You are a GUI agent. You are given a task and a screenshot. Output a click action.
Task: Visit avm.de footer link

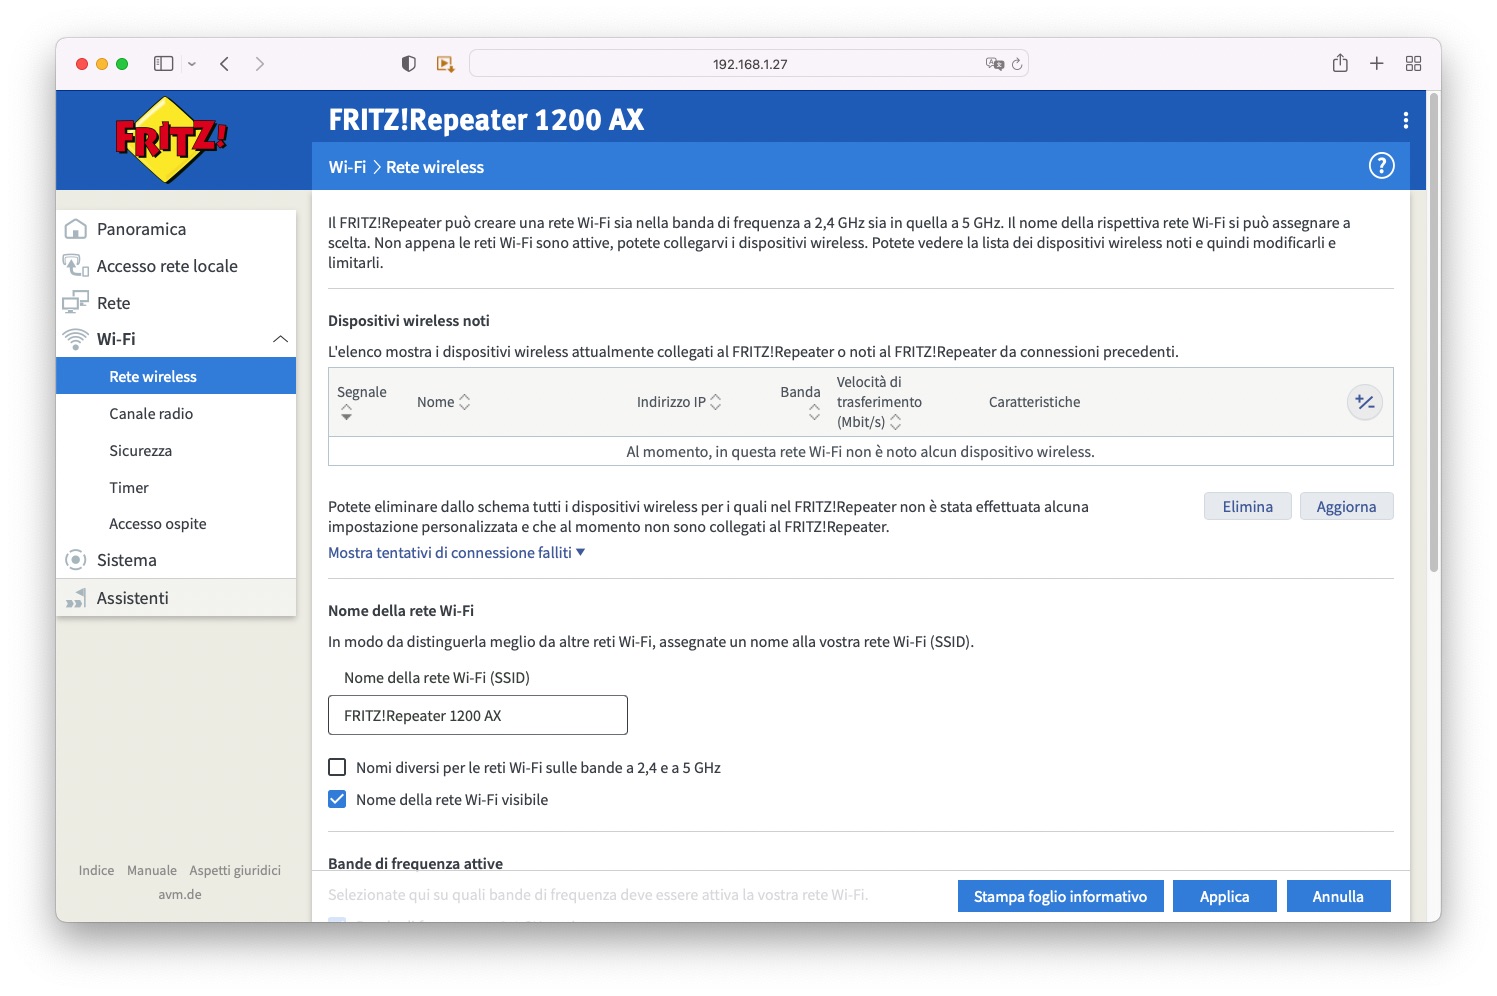click(180, 894)
